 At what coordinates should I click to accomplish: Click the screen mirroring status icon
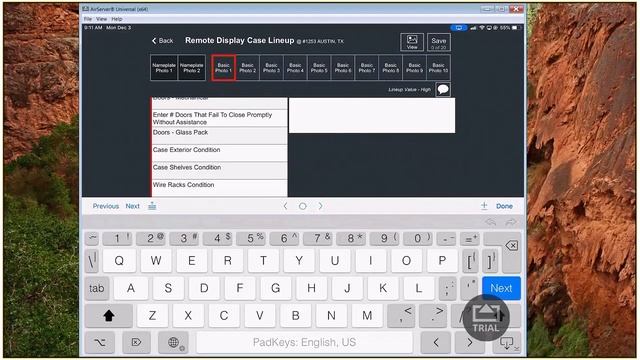(x=459, y=28)
